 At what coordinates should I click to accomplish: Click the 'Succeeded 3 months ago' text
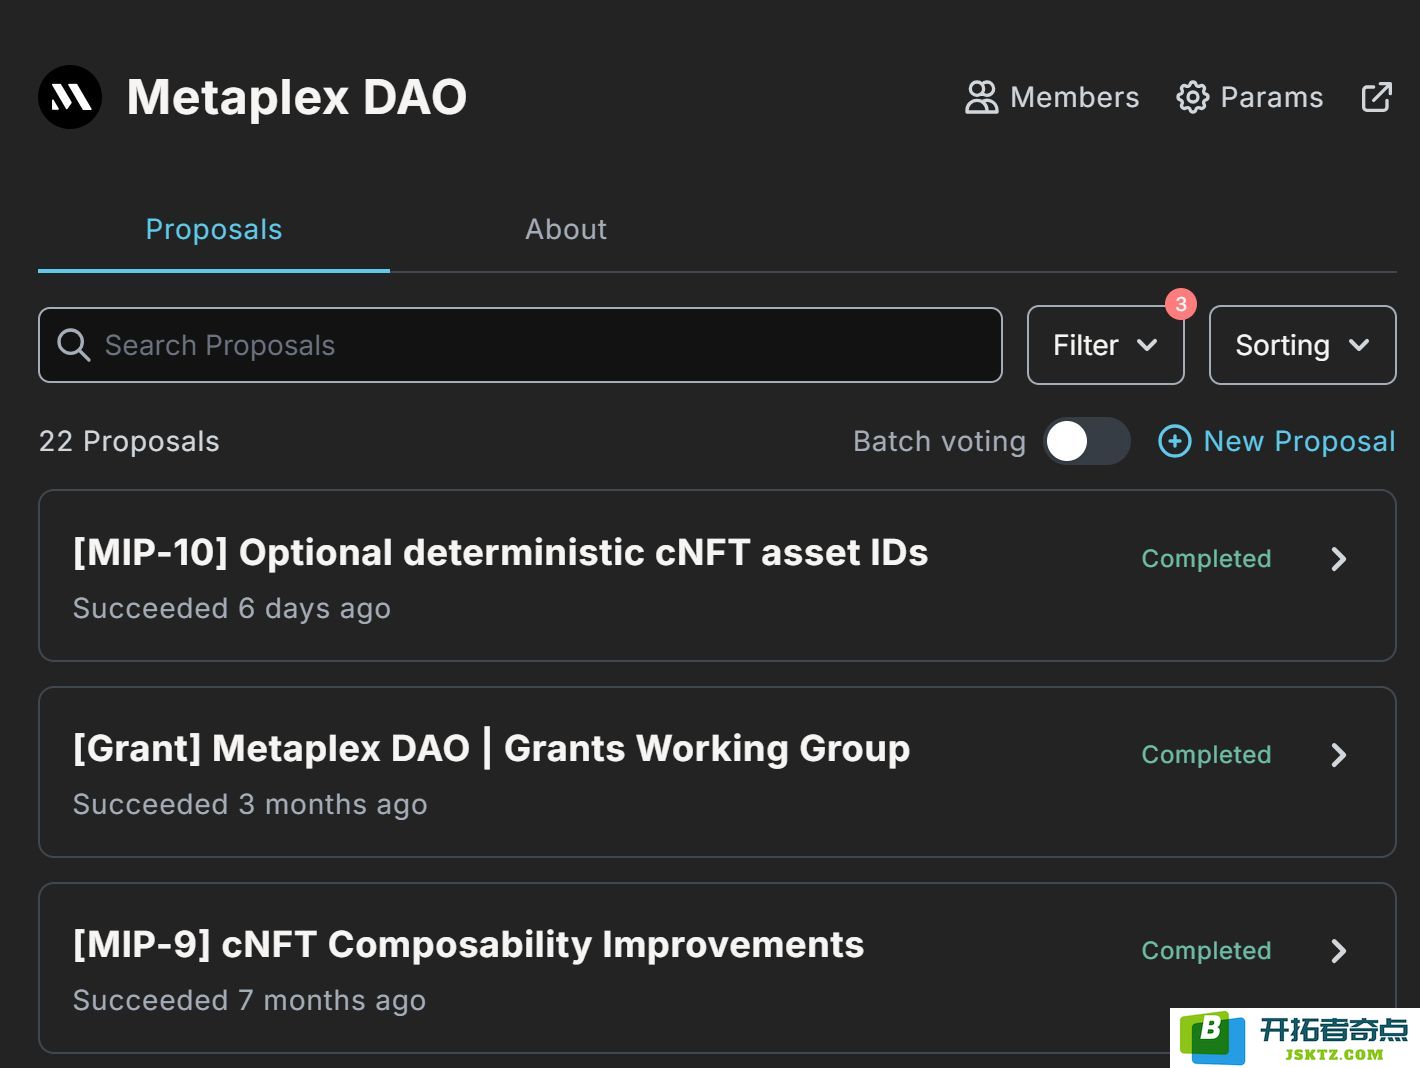[250, 804]
